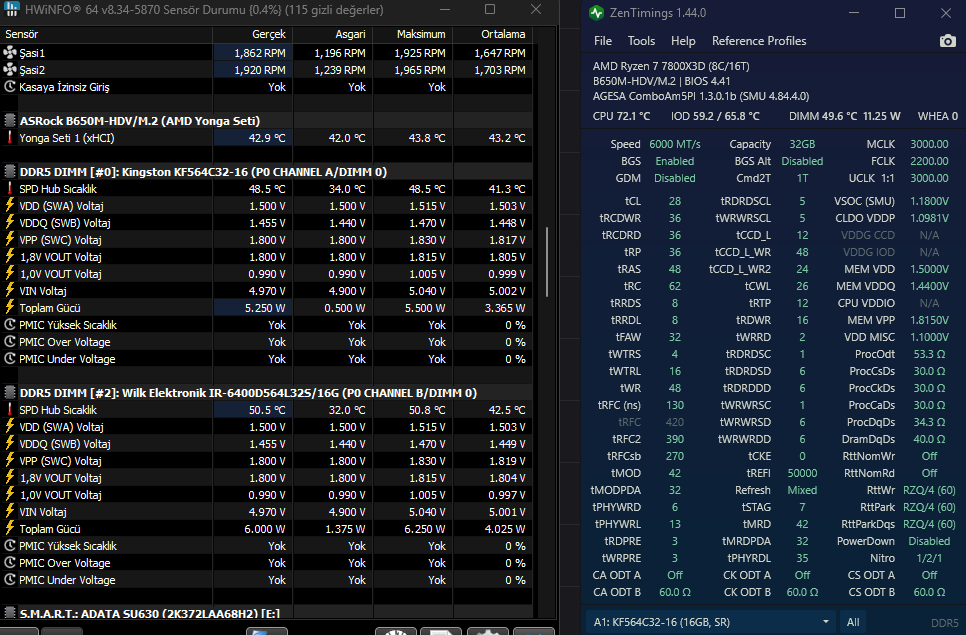966x635 pixels.
Task: Click the Asgari column header
Action: pos(333,34)
